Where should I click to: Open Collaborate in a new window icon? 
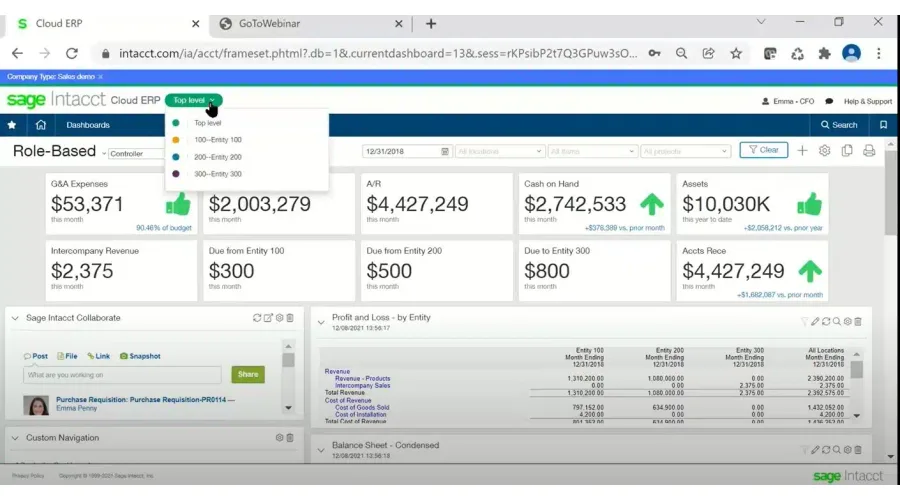click(268, 317)
